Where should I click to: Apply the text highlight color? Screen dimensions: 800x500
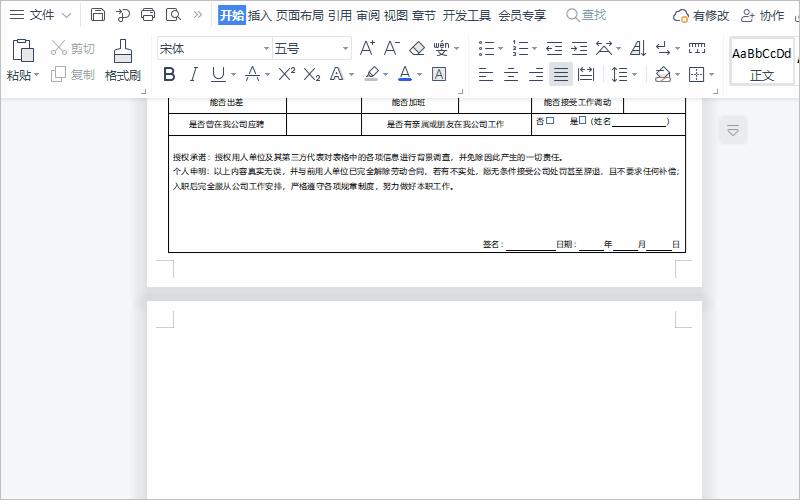coord(372,74)
